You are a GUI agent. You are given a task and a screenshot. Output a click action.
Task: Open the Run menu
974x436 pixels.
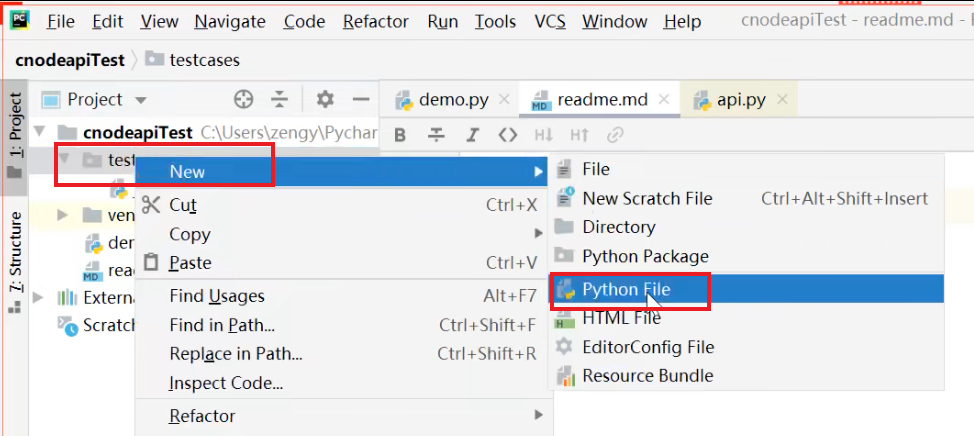click(x=442, y=22)
